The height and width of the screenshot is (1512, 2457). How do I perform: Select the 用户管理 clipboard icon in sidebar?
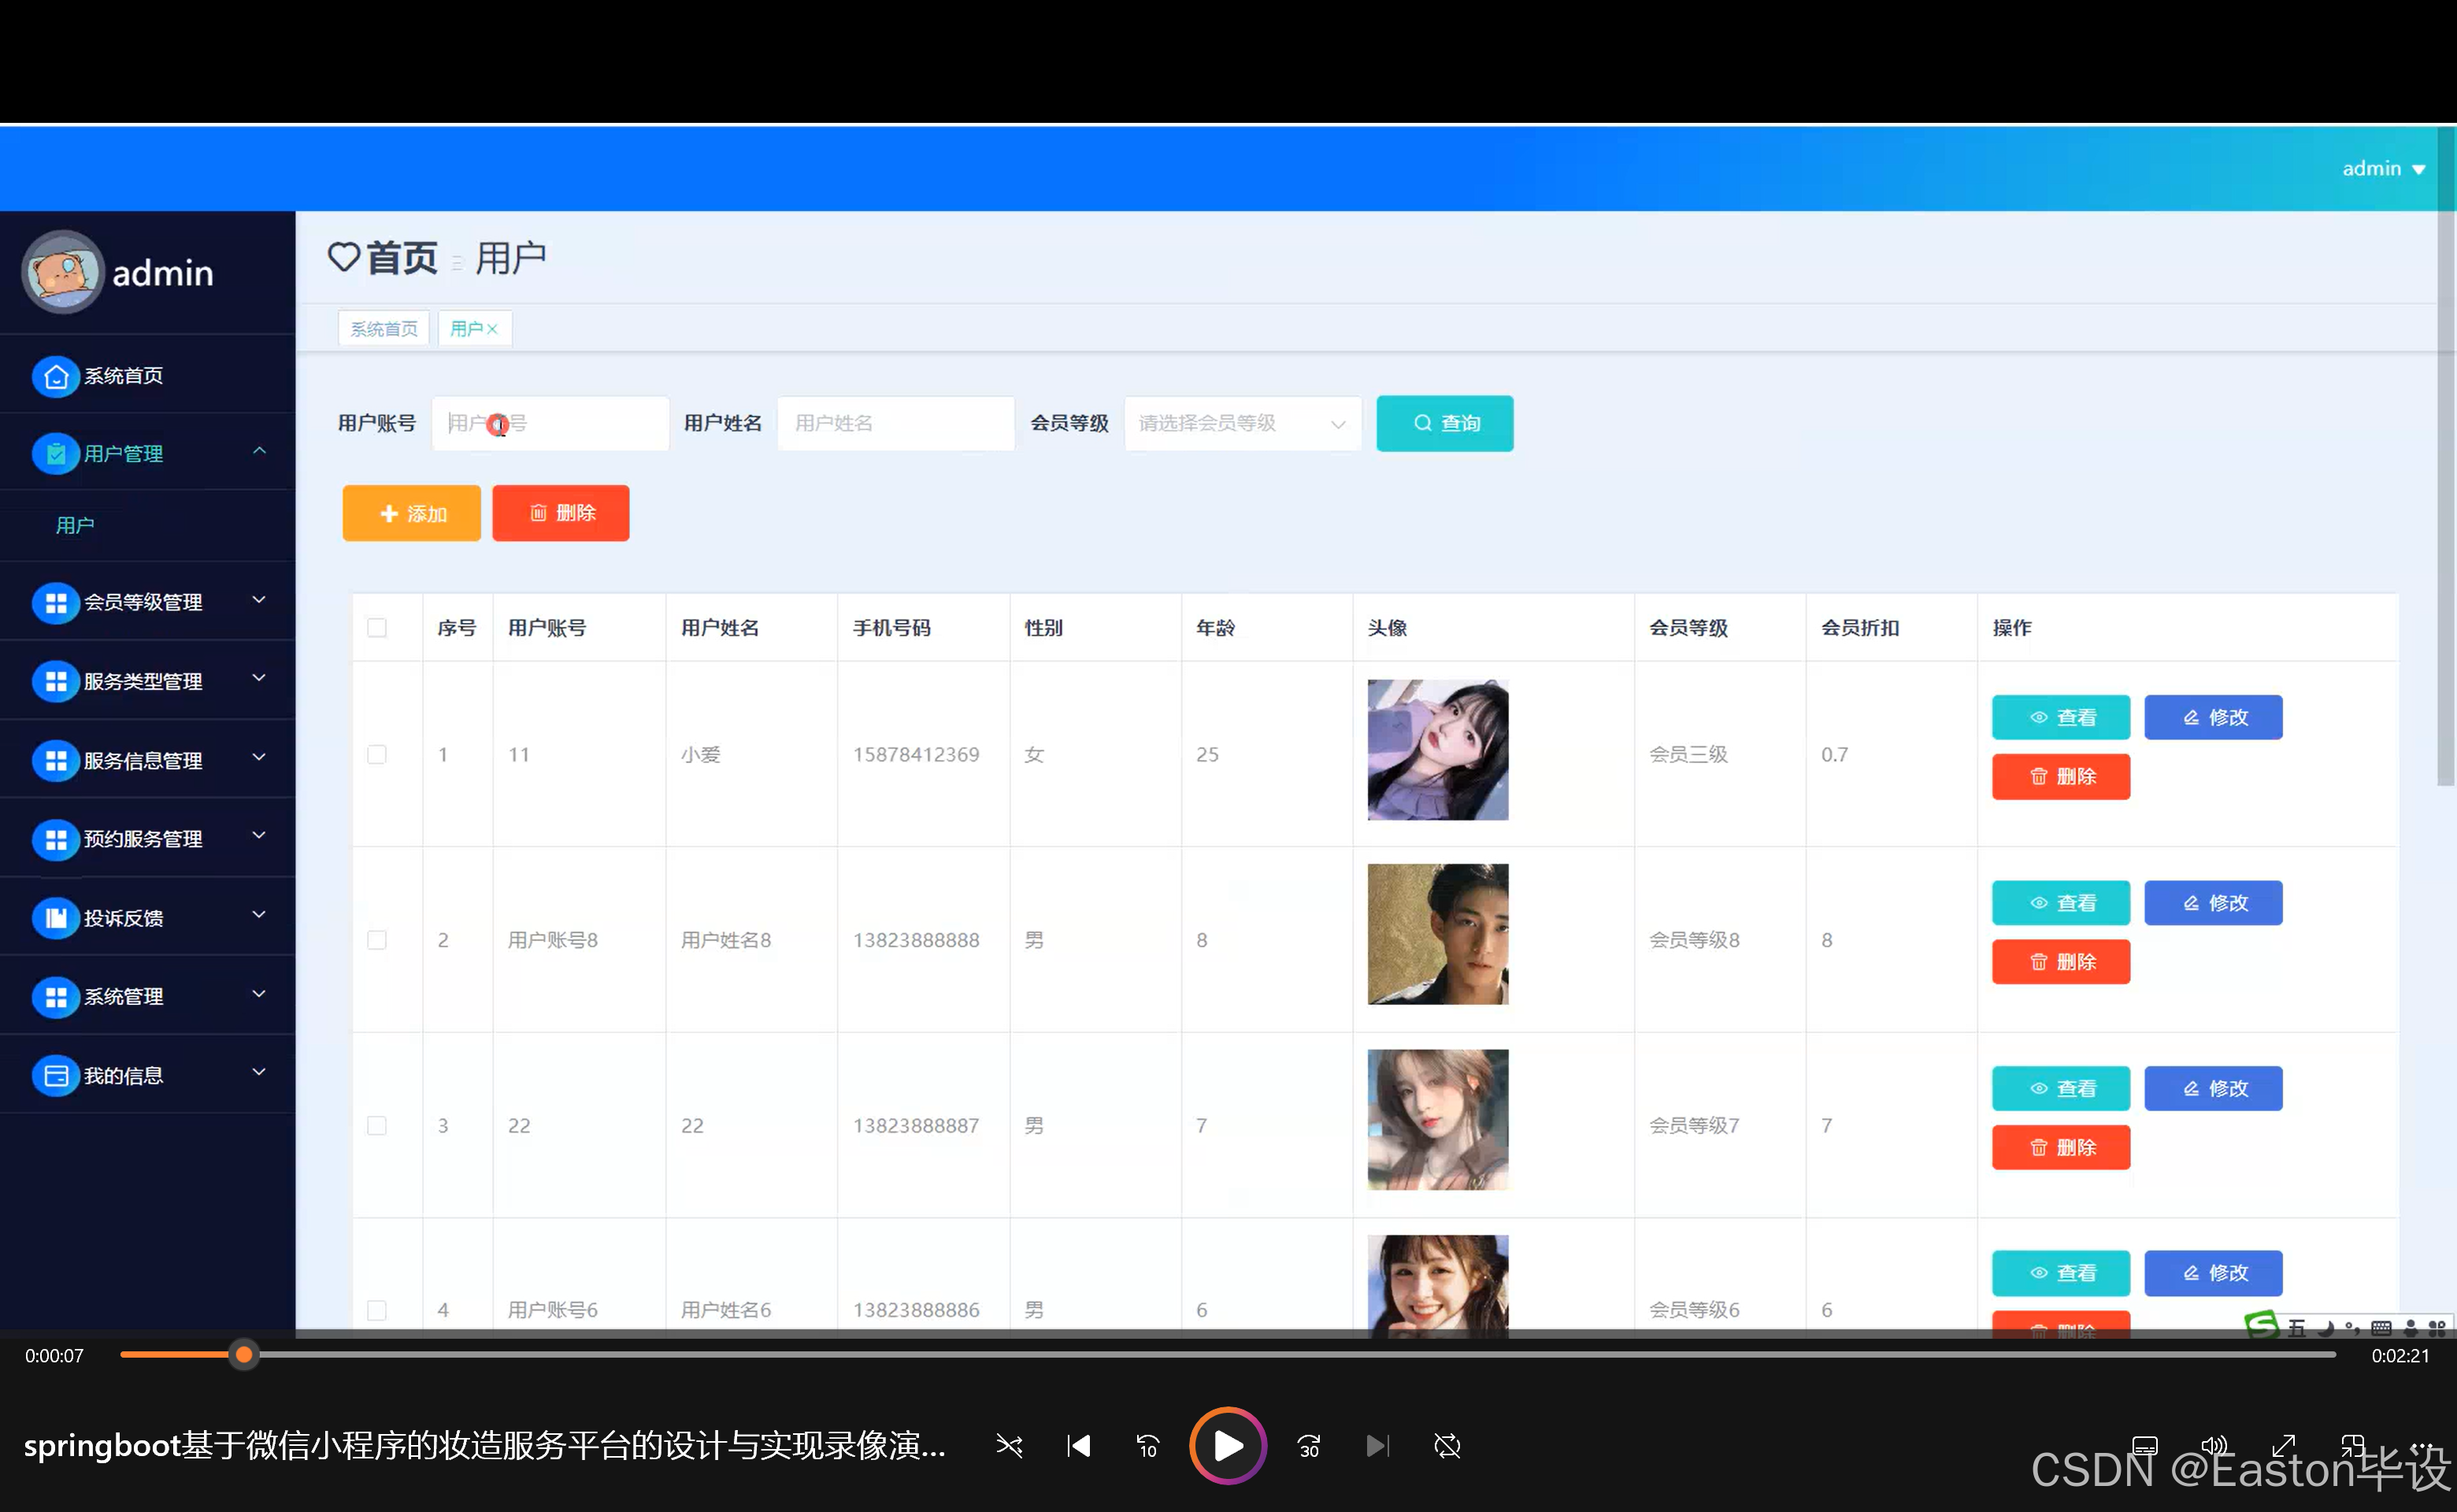(x=56, y=453)
